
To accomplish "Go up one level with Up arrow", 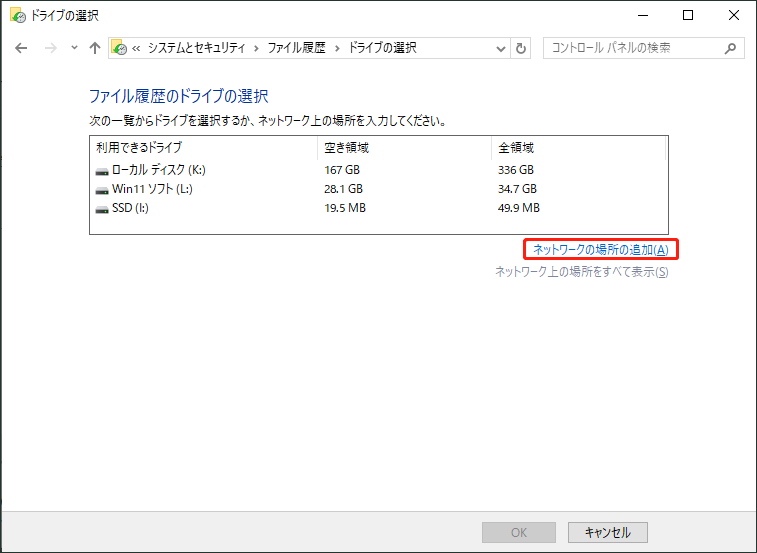I will click(95, 48).
